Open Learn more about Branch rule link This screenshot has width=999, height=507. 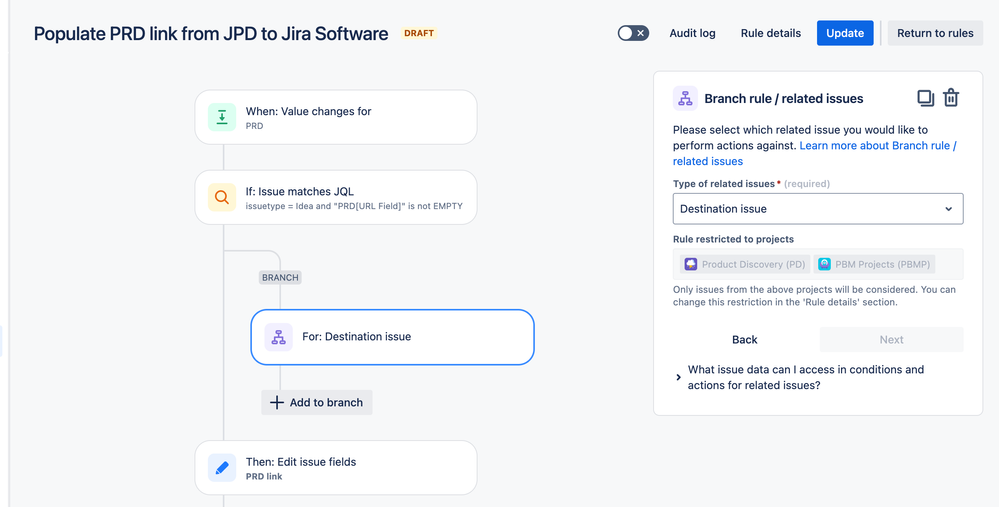tap(815, 154)
